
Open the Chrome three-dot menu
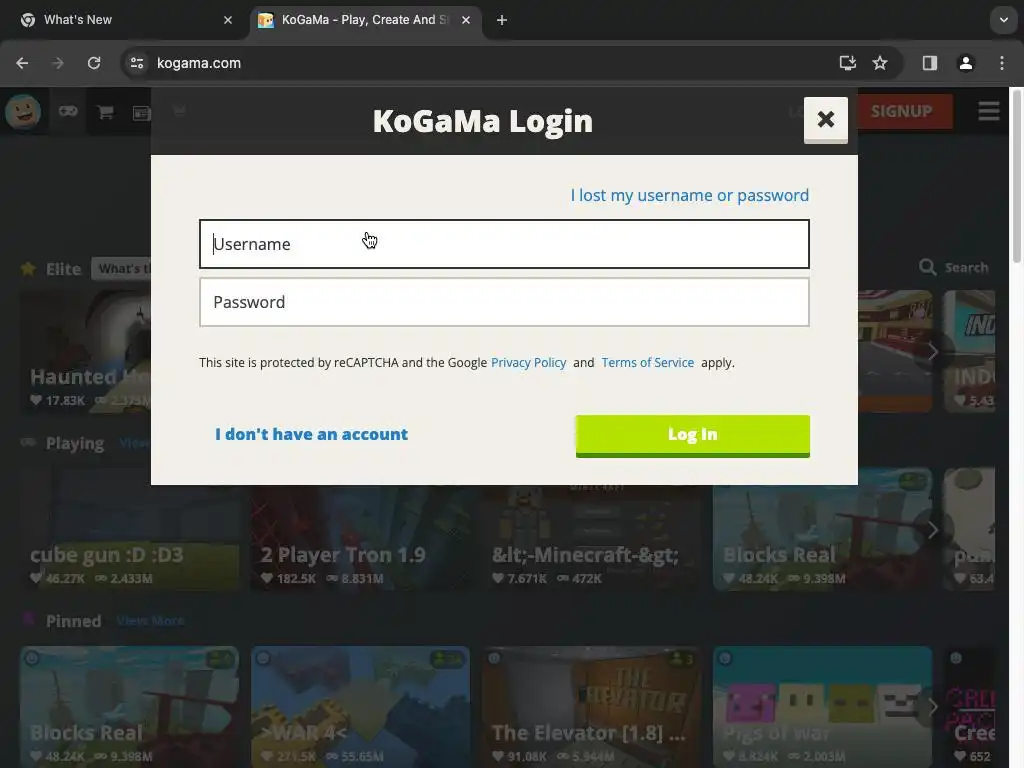click(1002, 63)
